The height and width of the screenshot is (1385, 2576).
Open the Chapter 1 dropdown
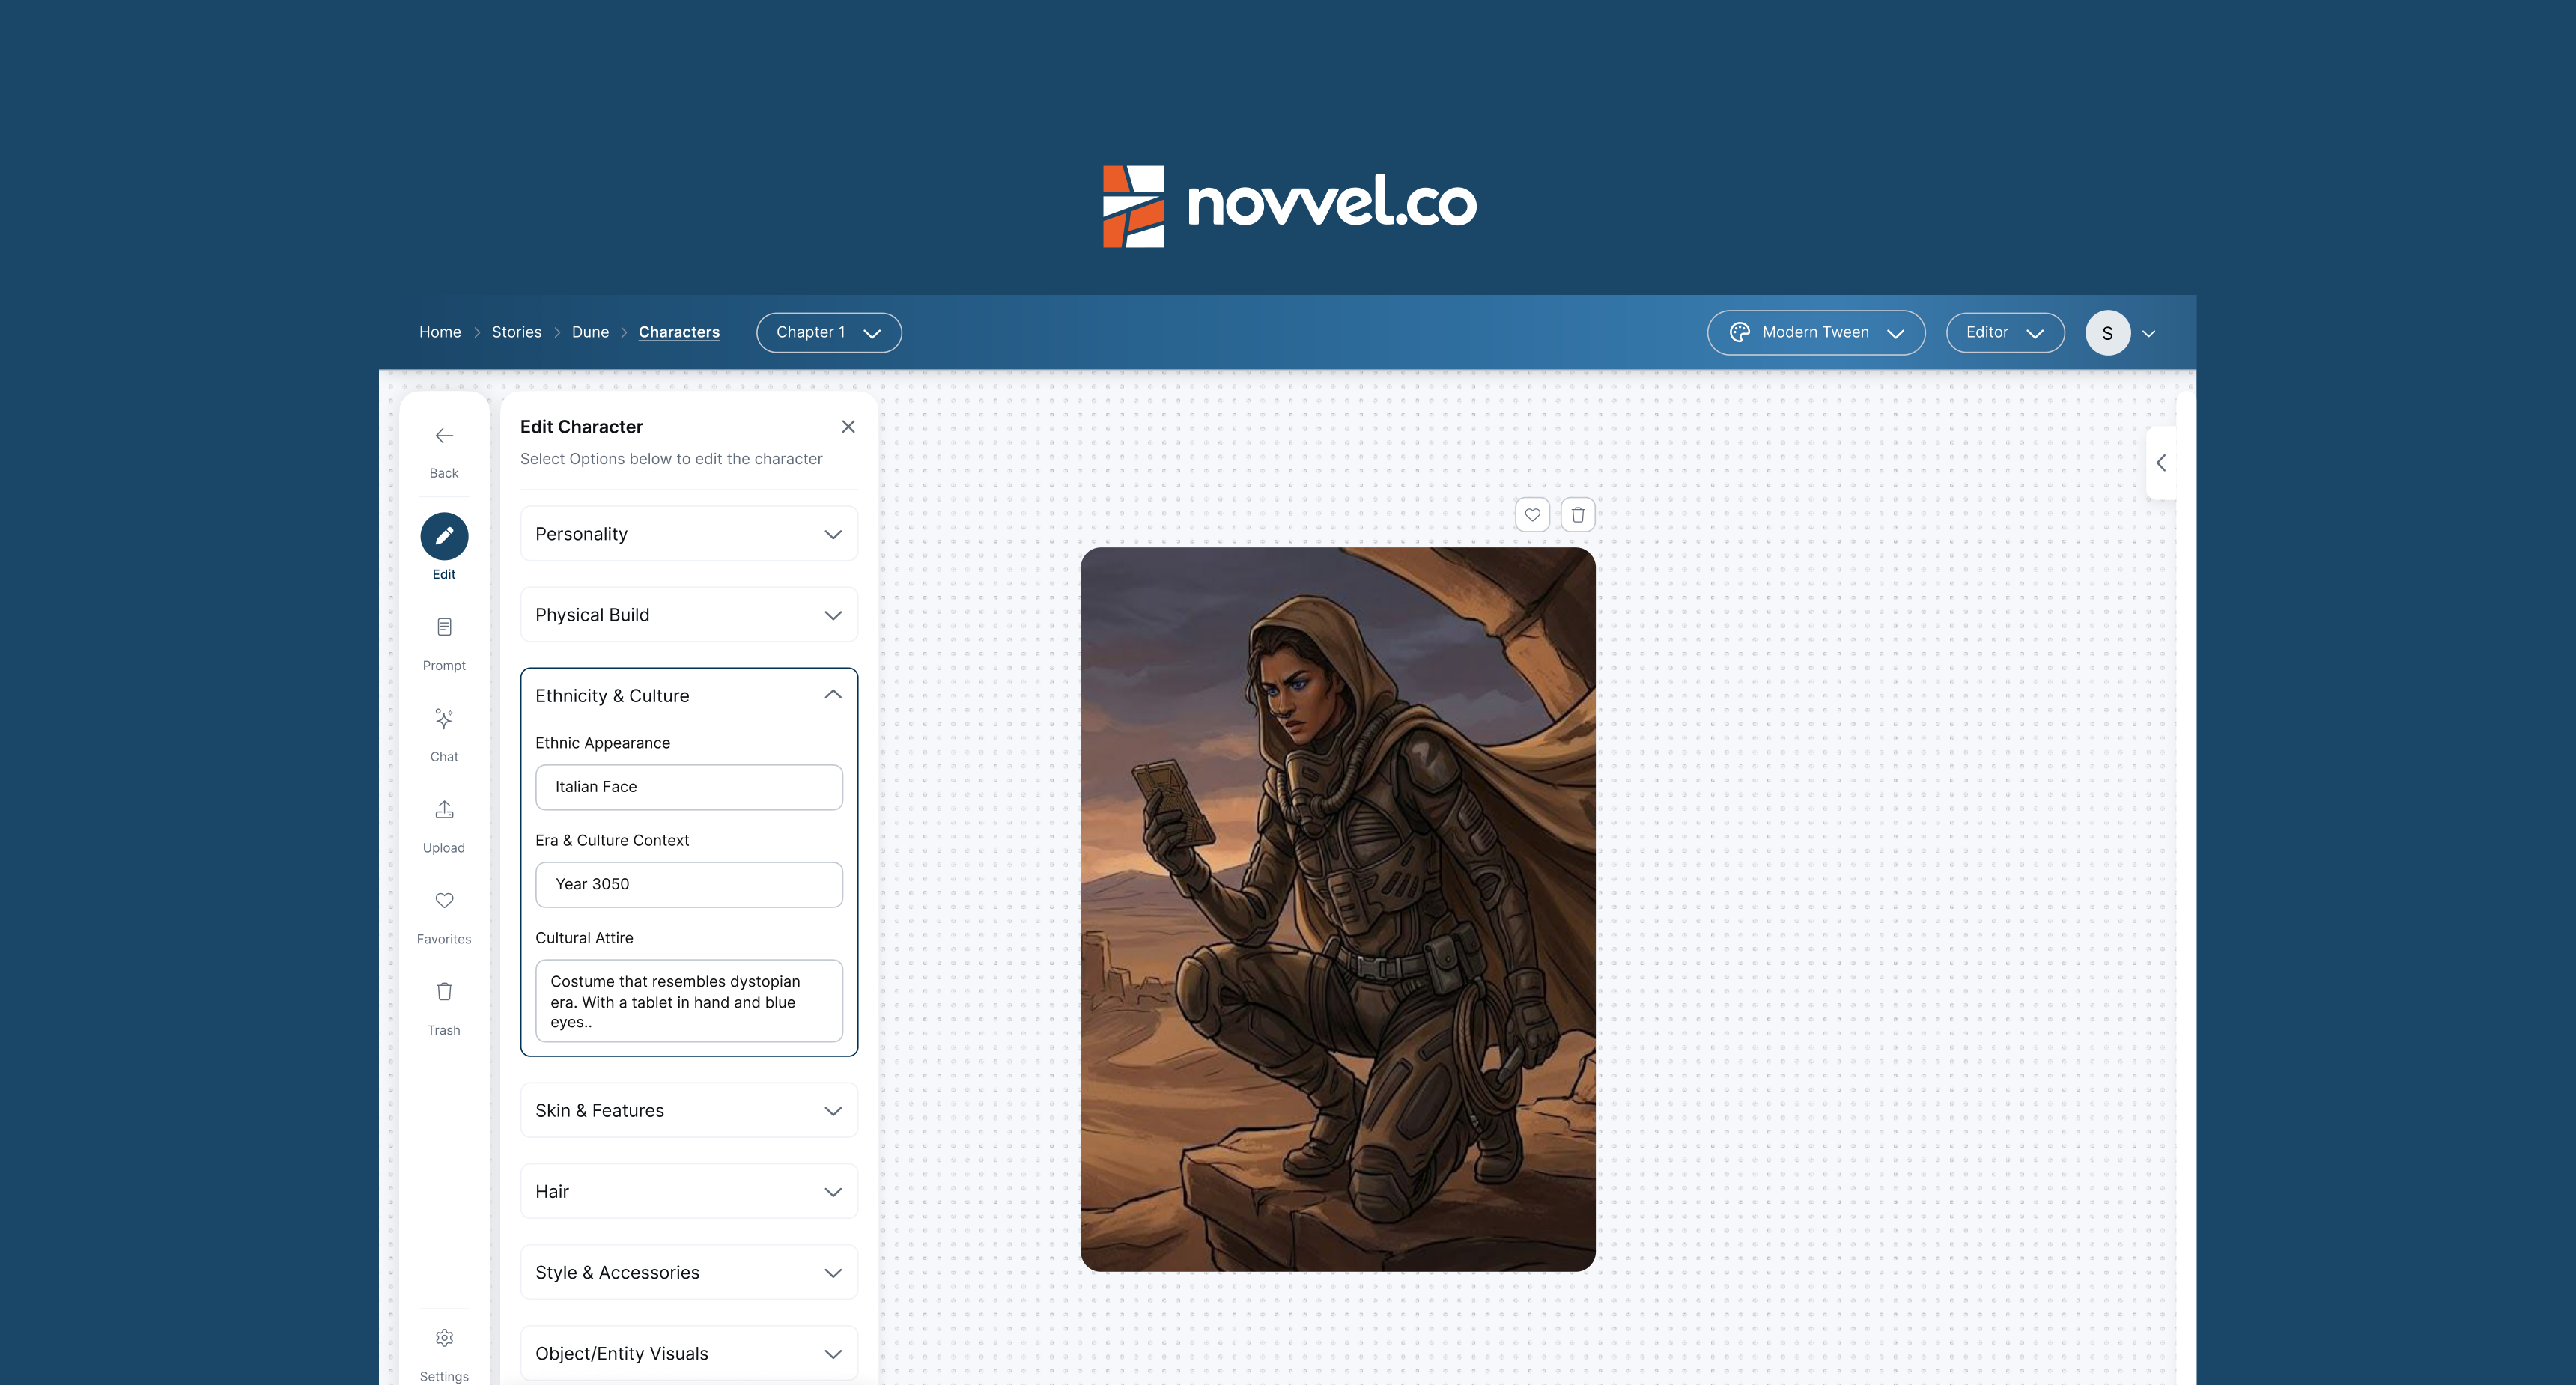click(x=829, y=333)
